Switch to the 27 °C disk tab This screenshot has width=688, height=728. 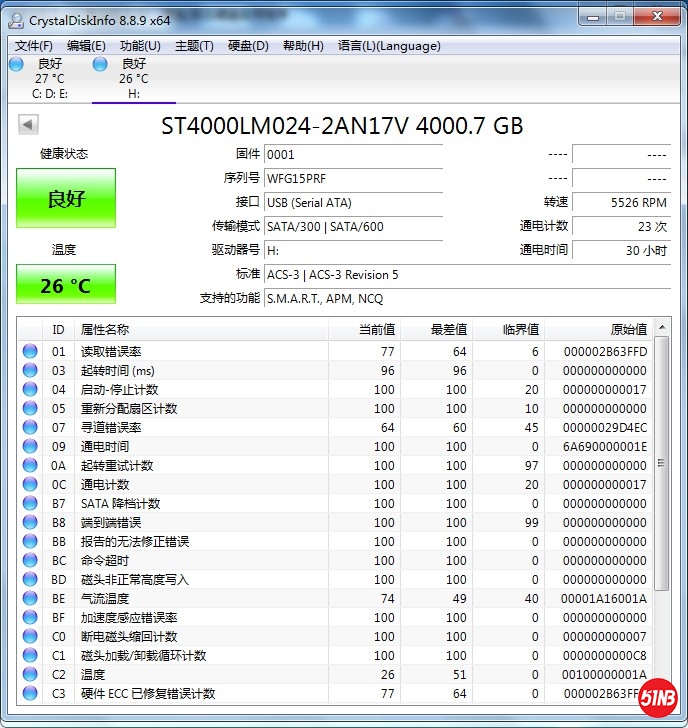[x=50, y=79]
